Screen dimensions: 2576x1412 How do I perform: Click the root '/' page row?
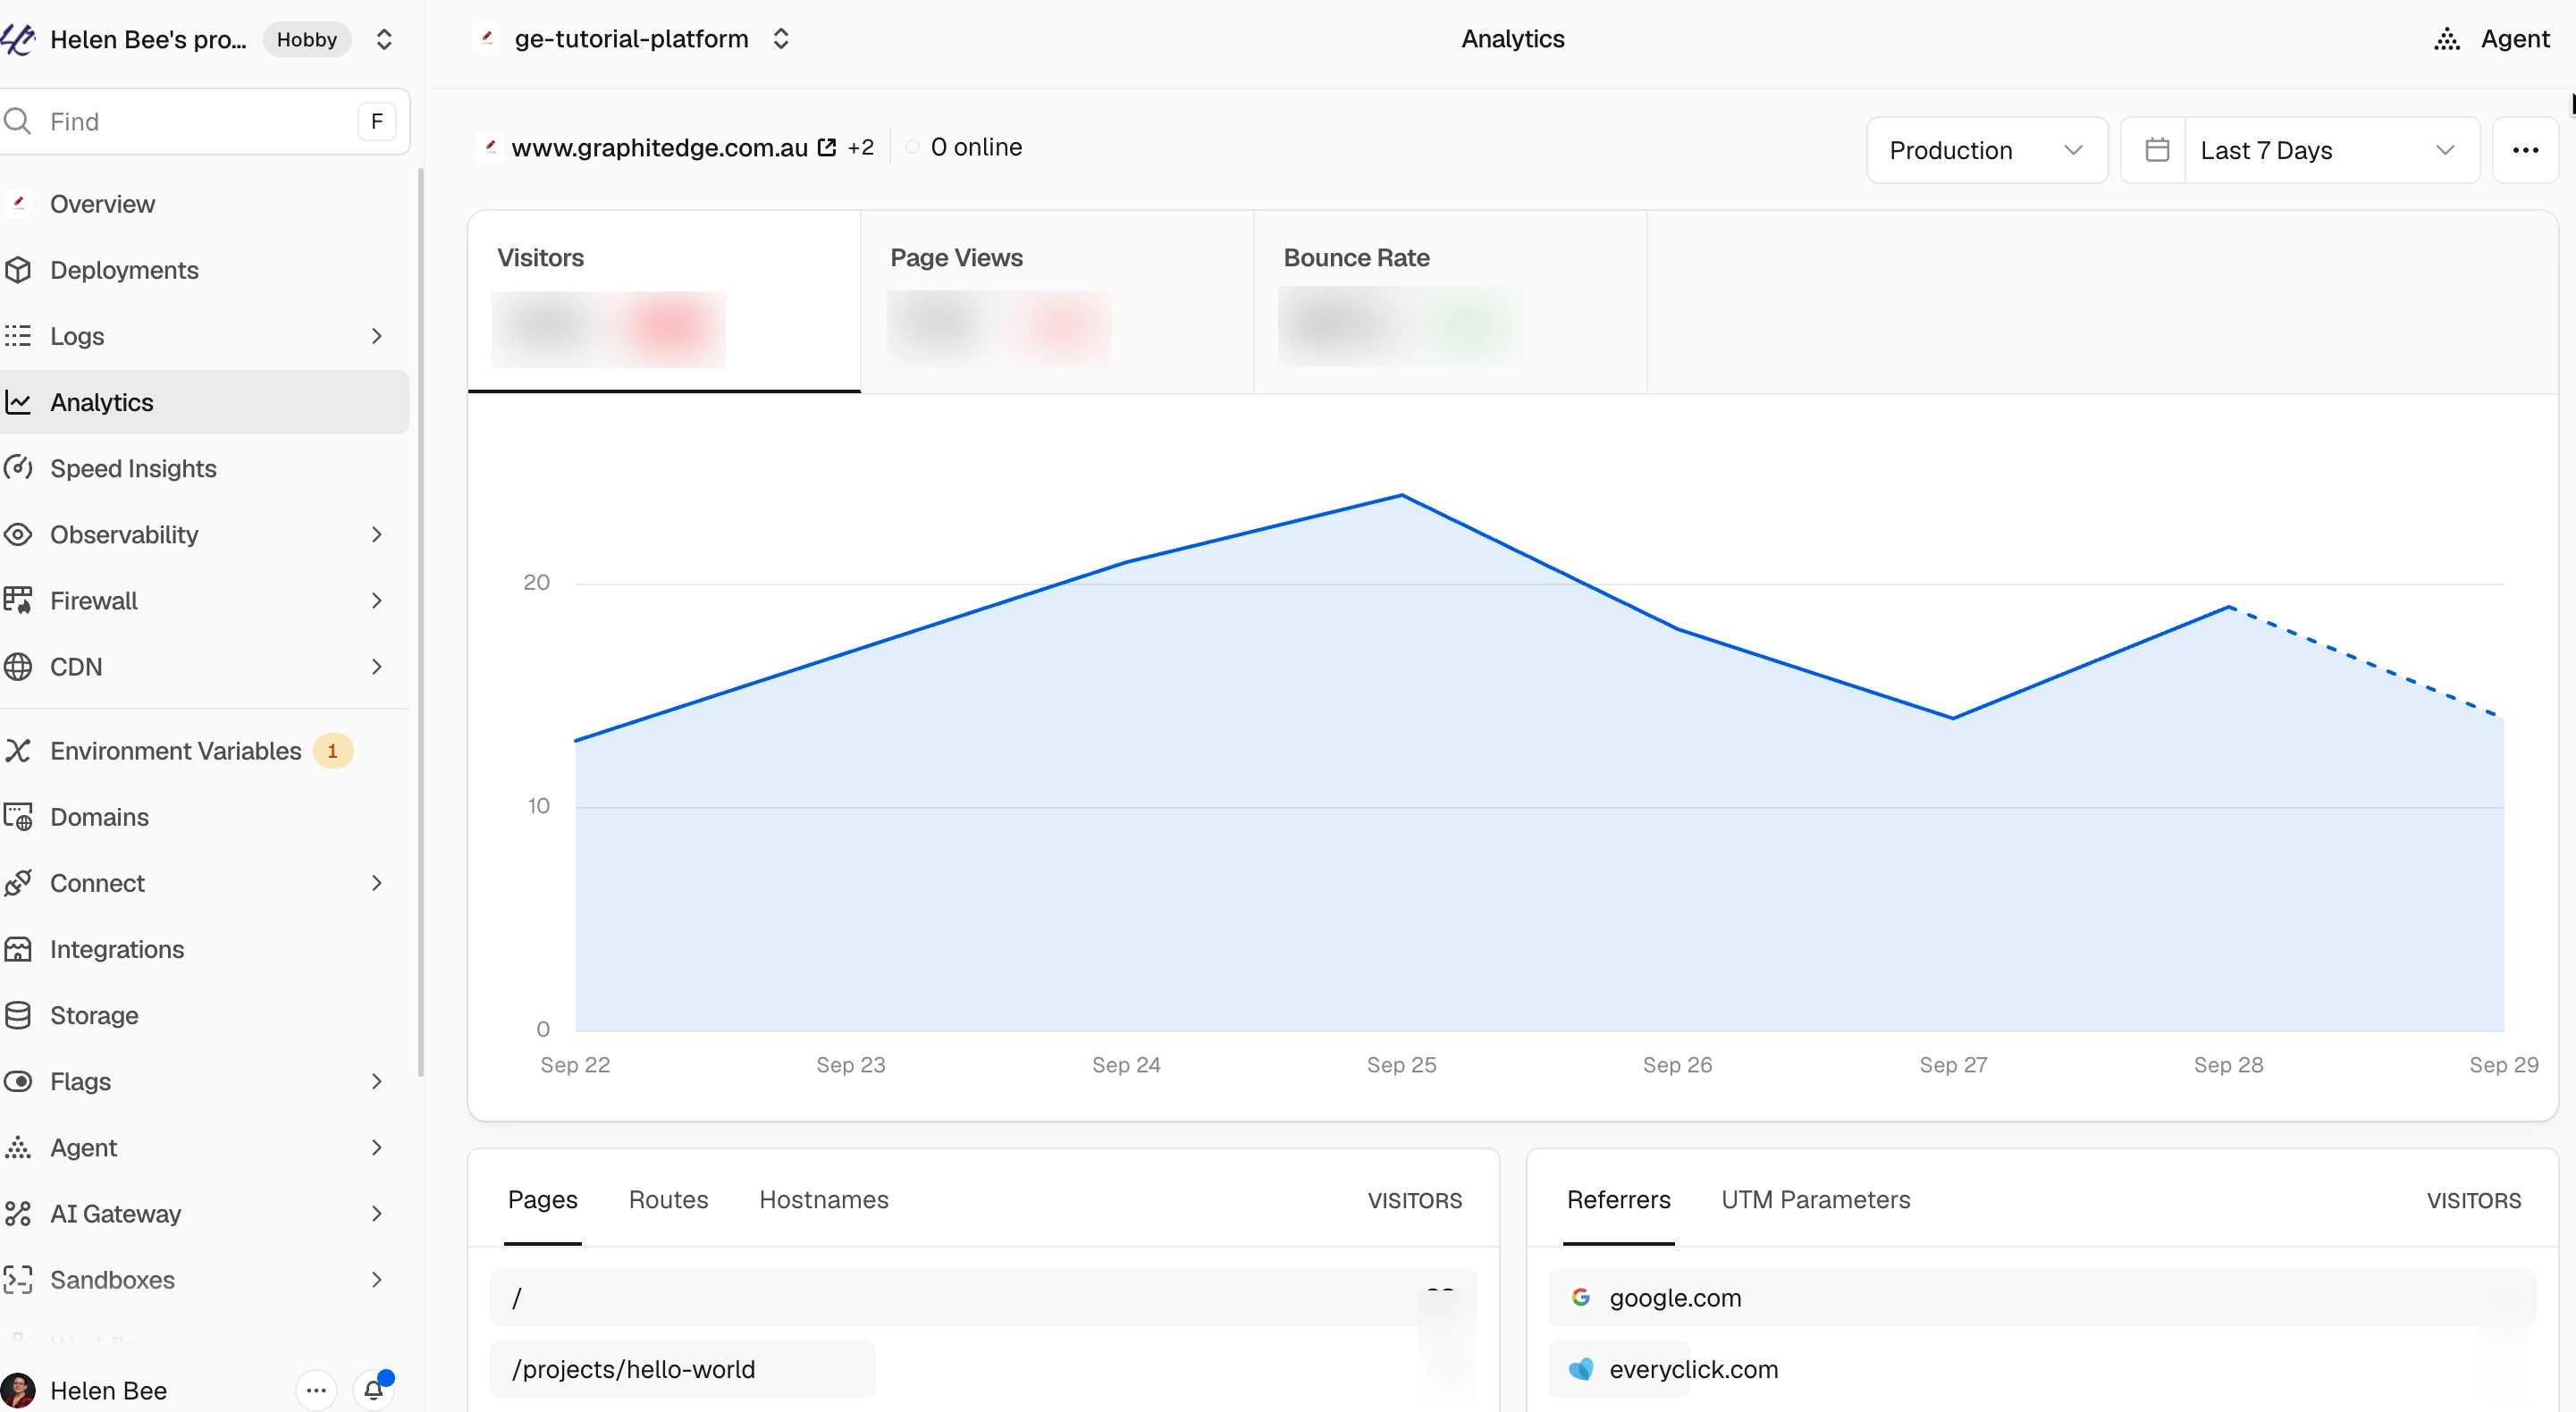982,1298
